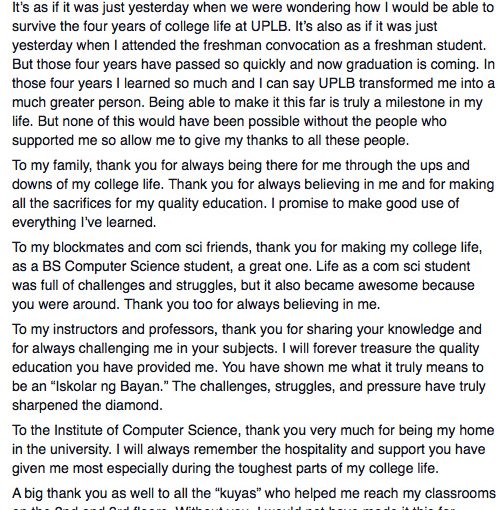
Task: Click the opening words "It's as if"
Action: 36,7
